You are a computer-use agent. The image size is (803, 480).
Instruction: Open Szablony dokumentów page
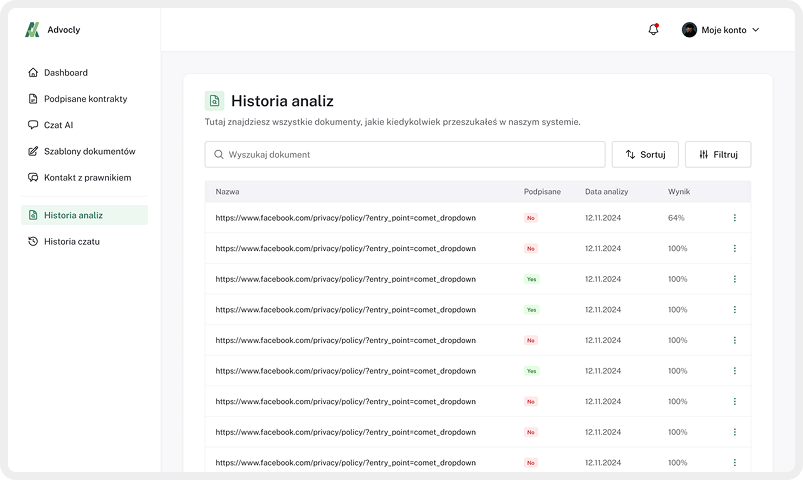[x=84, y=151]
